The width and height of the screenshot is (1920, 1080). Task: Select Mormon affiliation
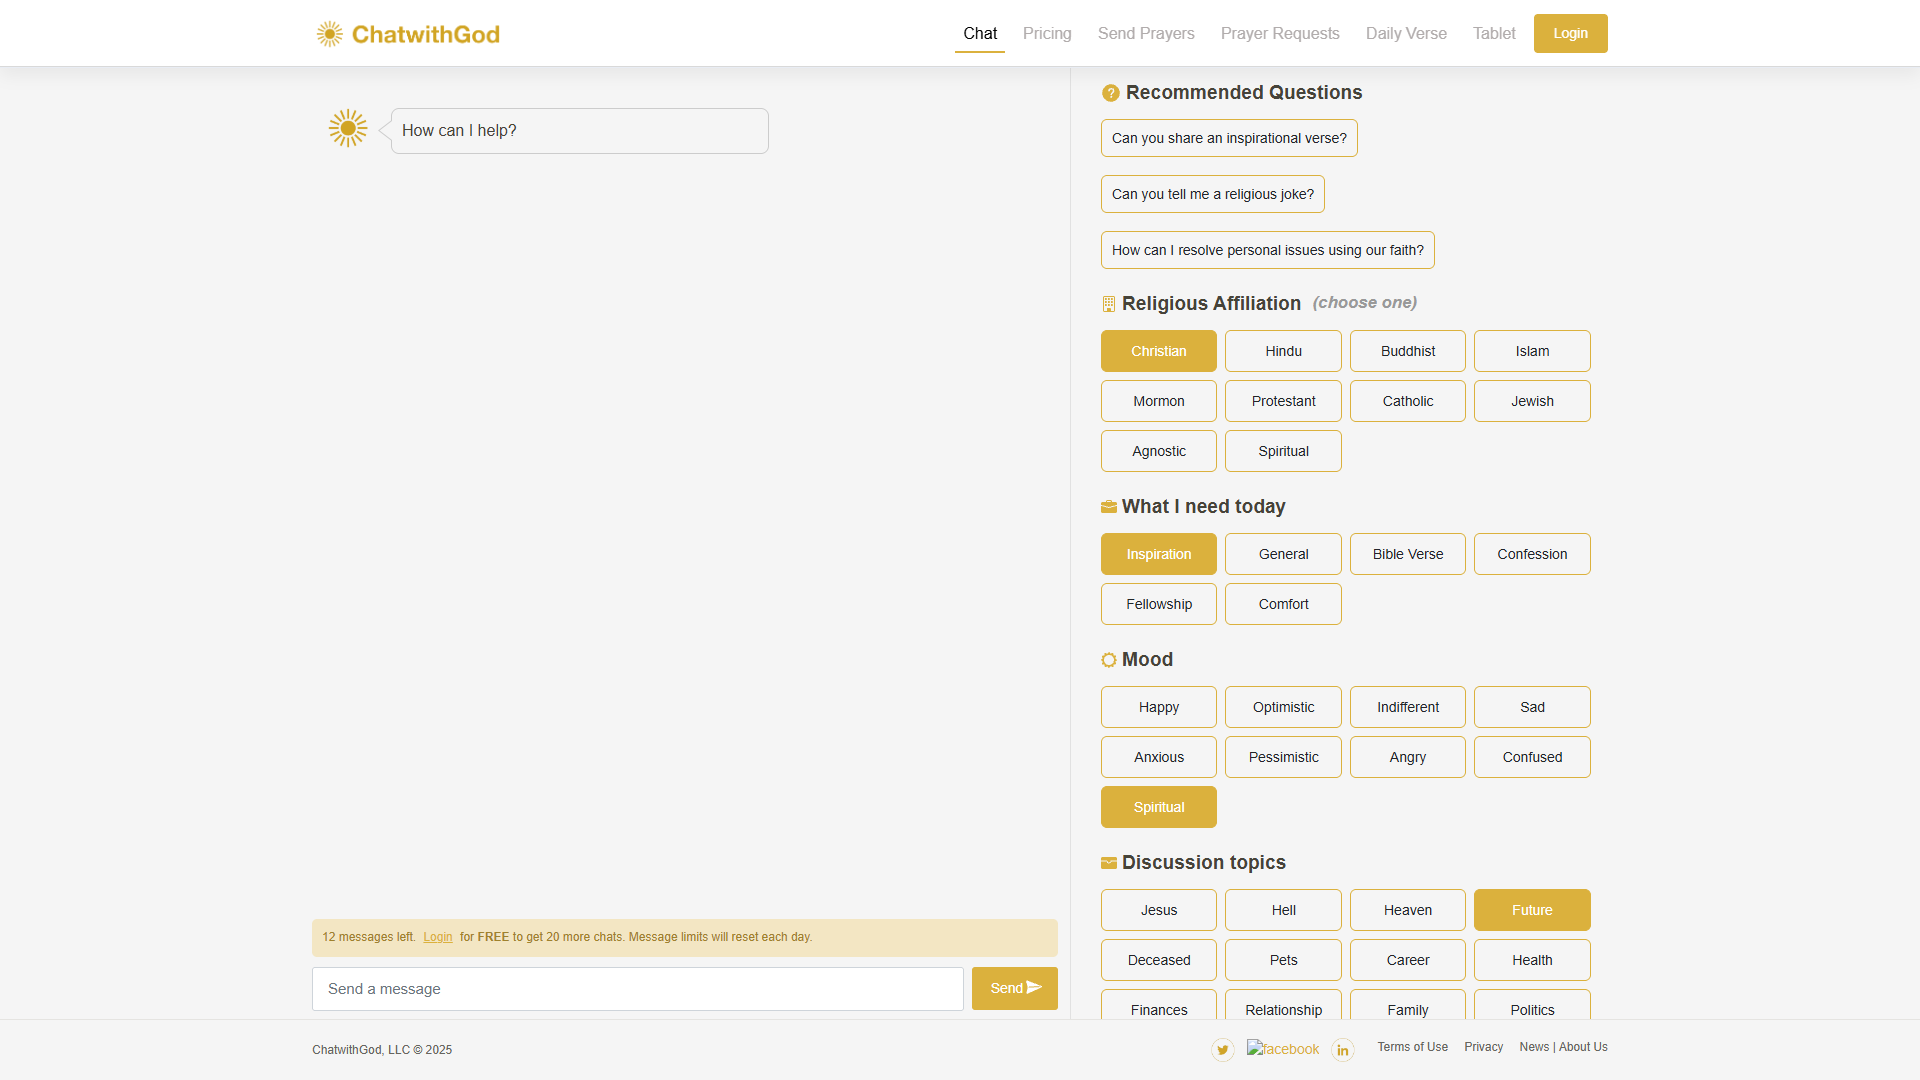click(1159, 401)
